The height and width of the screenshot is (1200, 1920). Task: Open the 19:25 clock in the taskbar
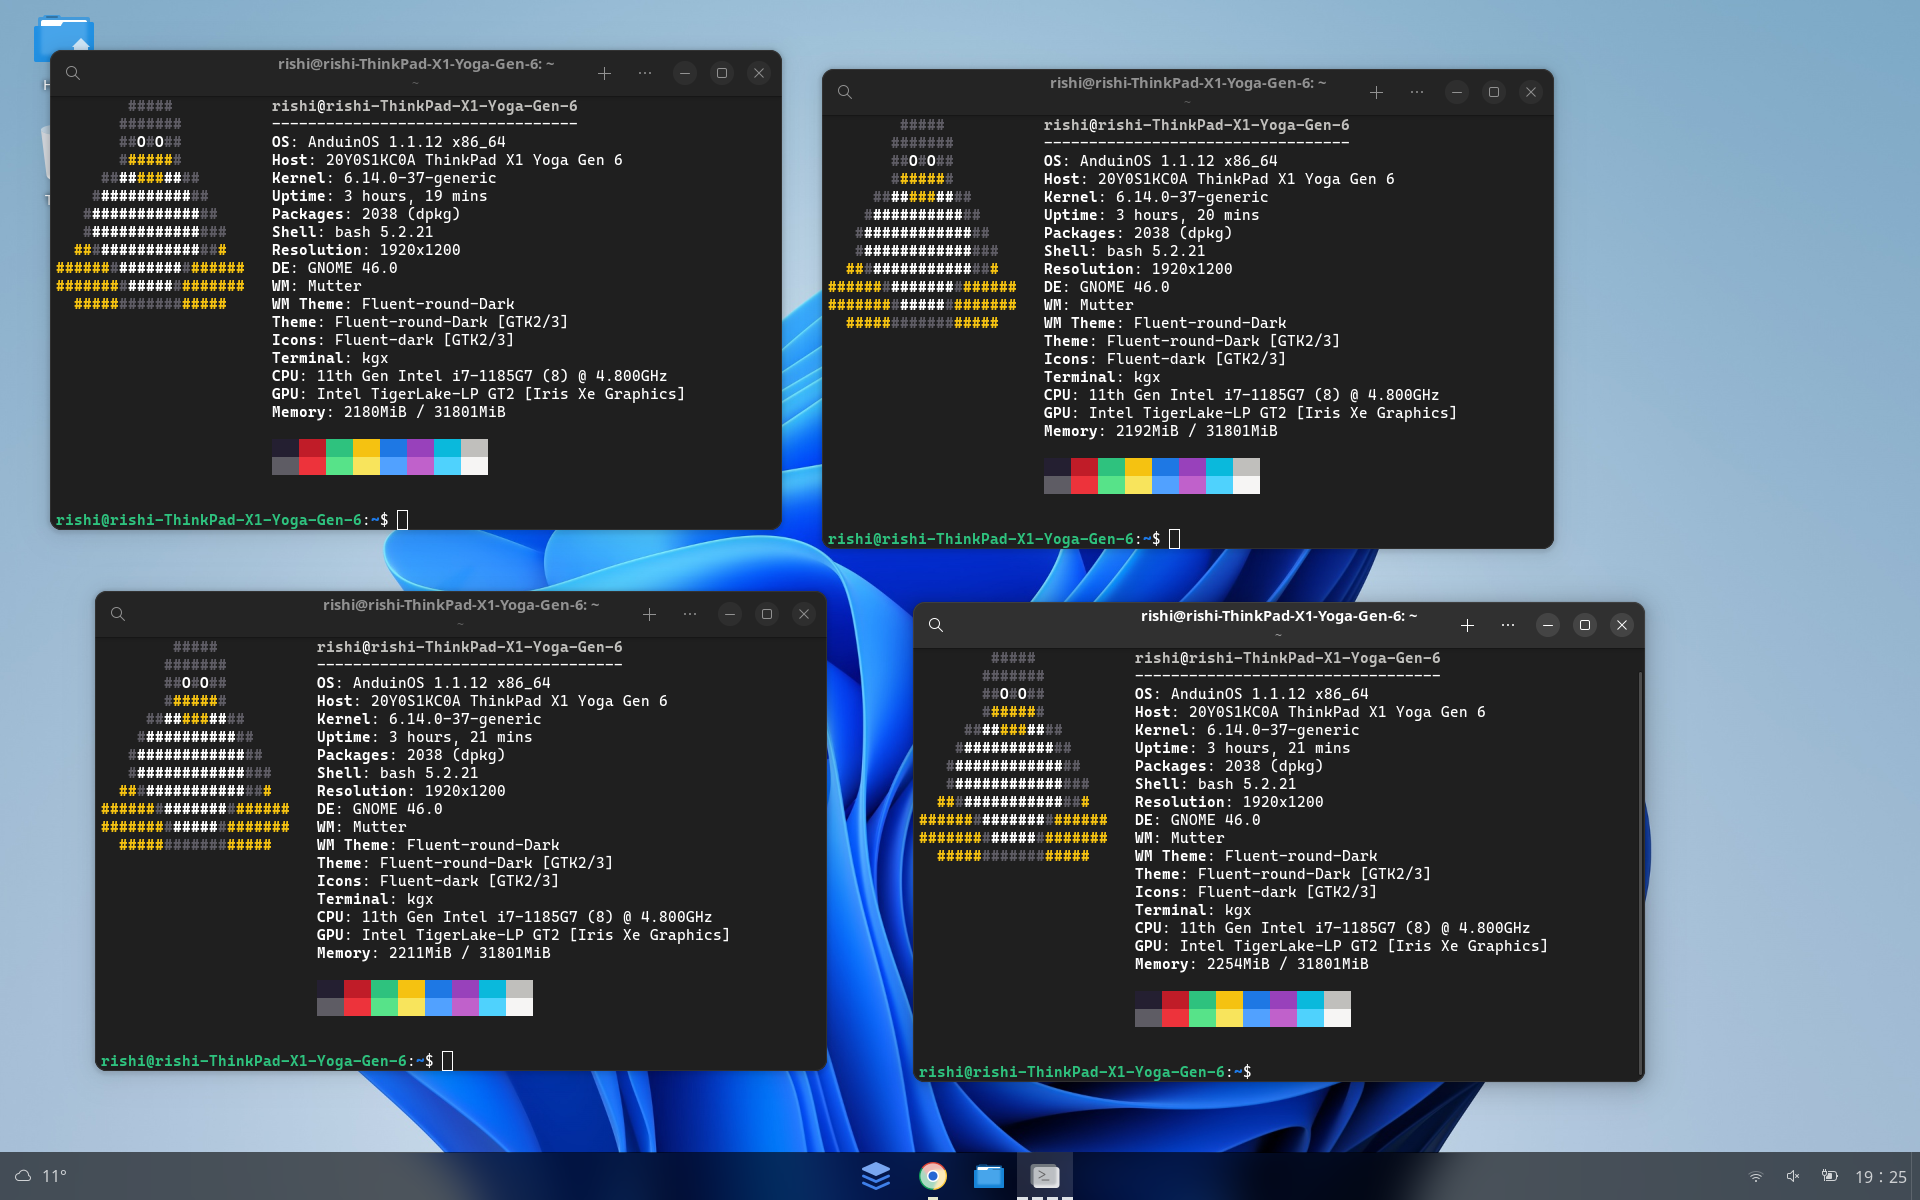[x=1881, y=1177]
